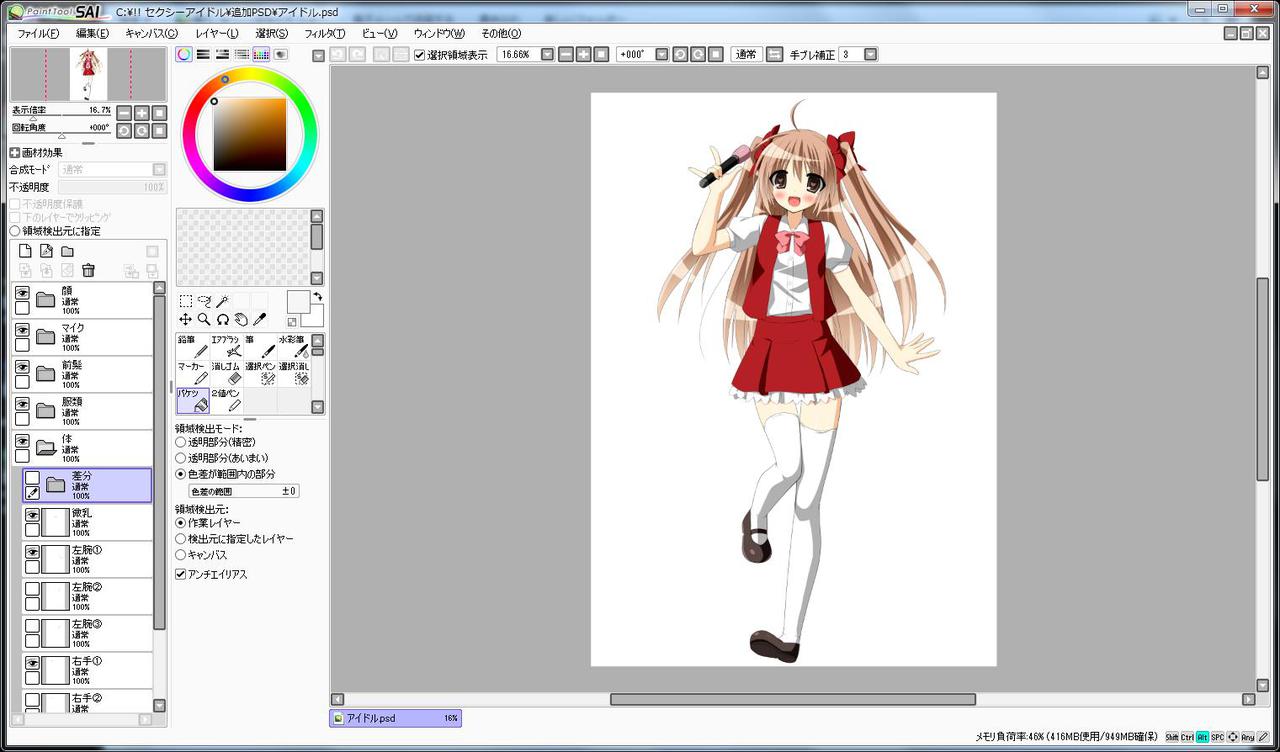The height and width of the screenshot is (752, 1280).
Task: Rotate view counterclockwise in top toolbar
Action: coord(680,54)
